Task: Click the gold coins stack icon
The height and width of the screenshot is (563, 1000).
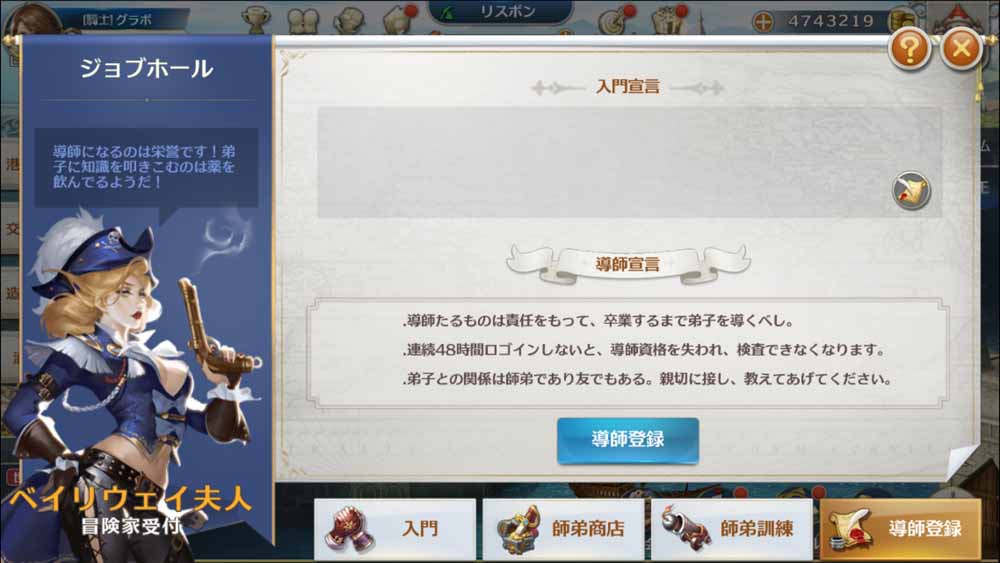Action: [x=901, y=21]
